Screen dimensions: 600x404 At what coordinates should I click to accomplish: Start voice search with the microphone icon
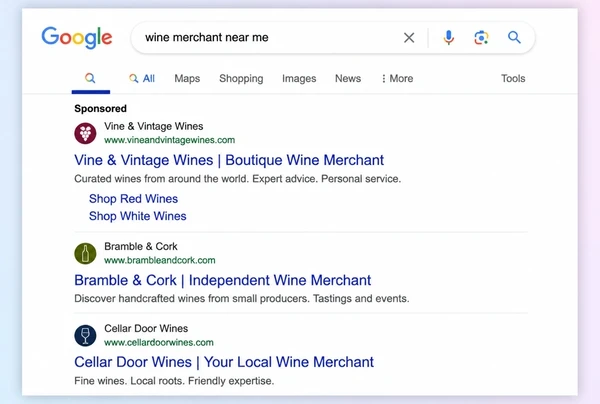448,37
